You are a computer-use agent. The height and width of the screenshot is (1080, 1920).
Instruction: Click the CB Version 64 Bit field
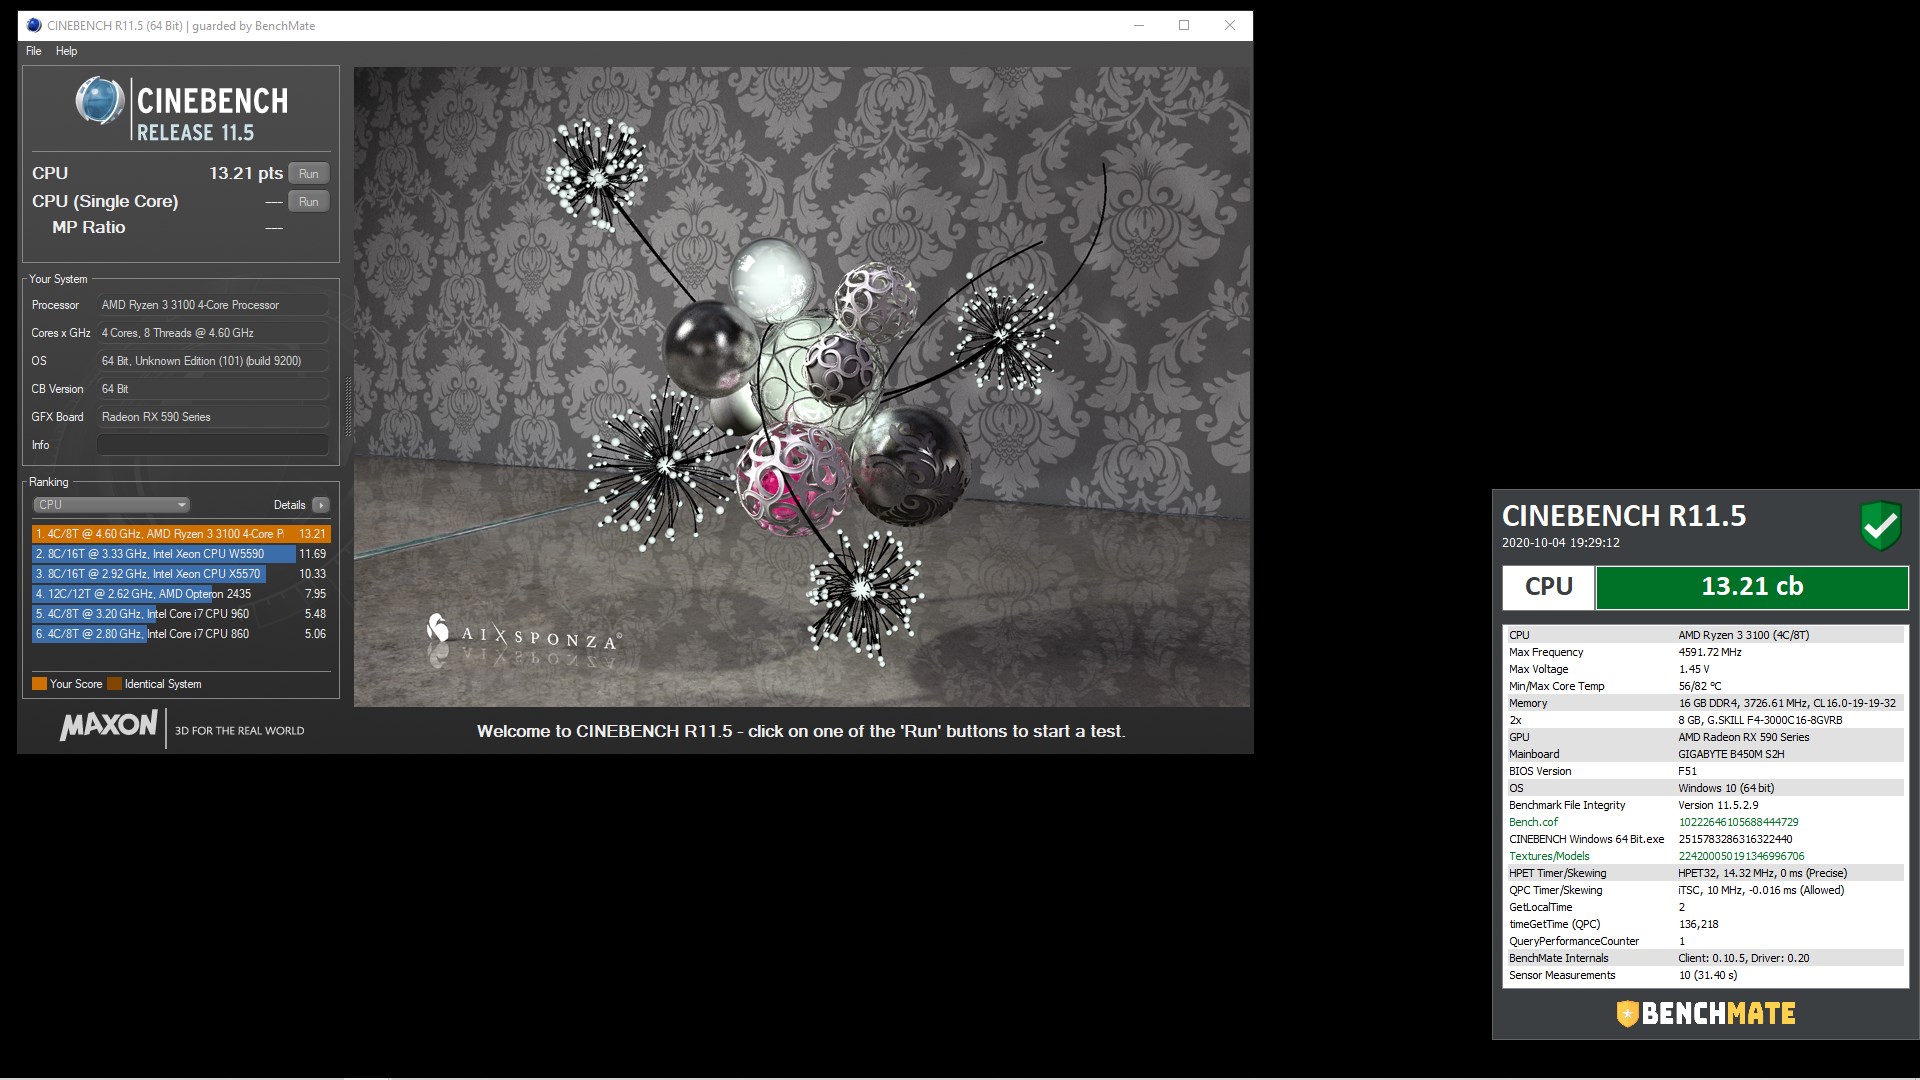tap(212, 389)
